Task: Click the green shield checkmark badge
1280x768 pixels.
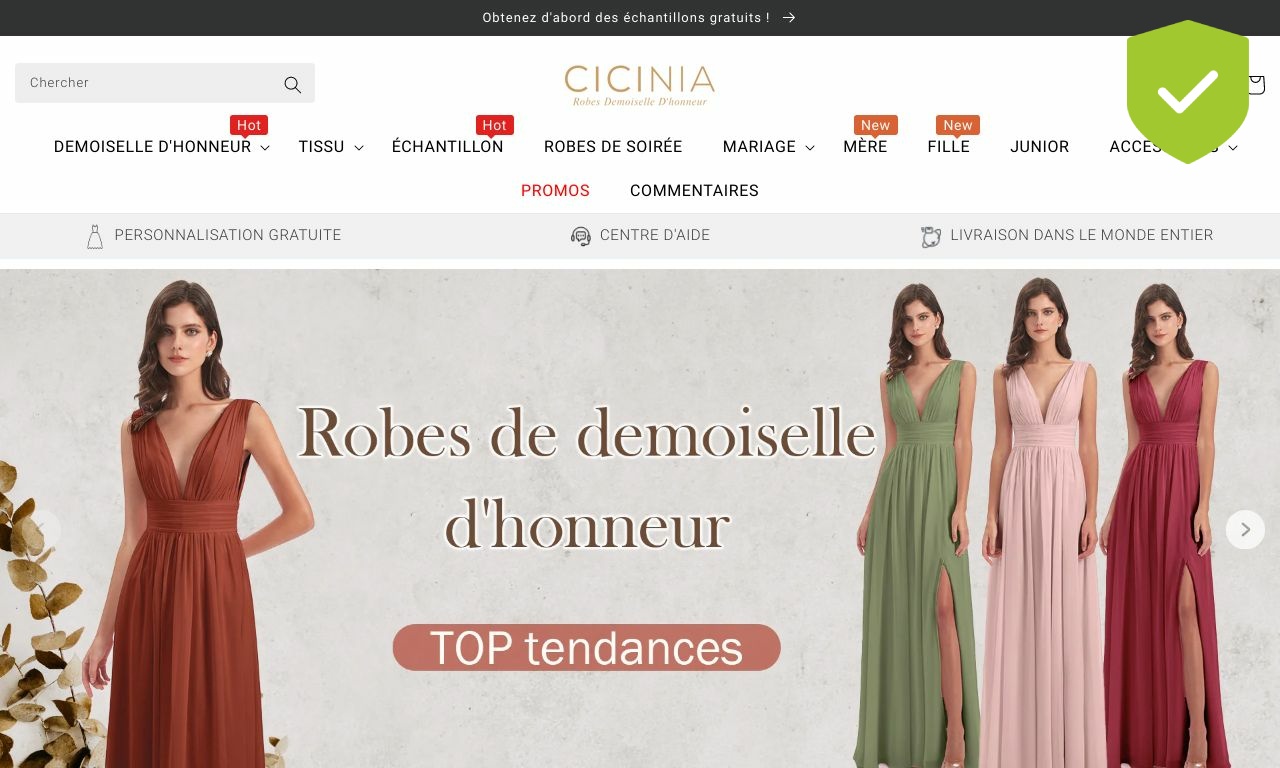Action: (1188, 92)
